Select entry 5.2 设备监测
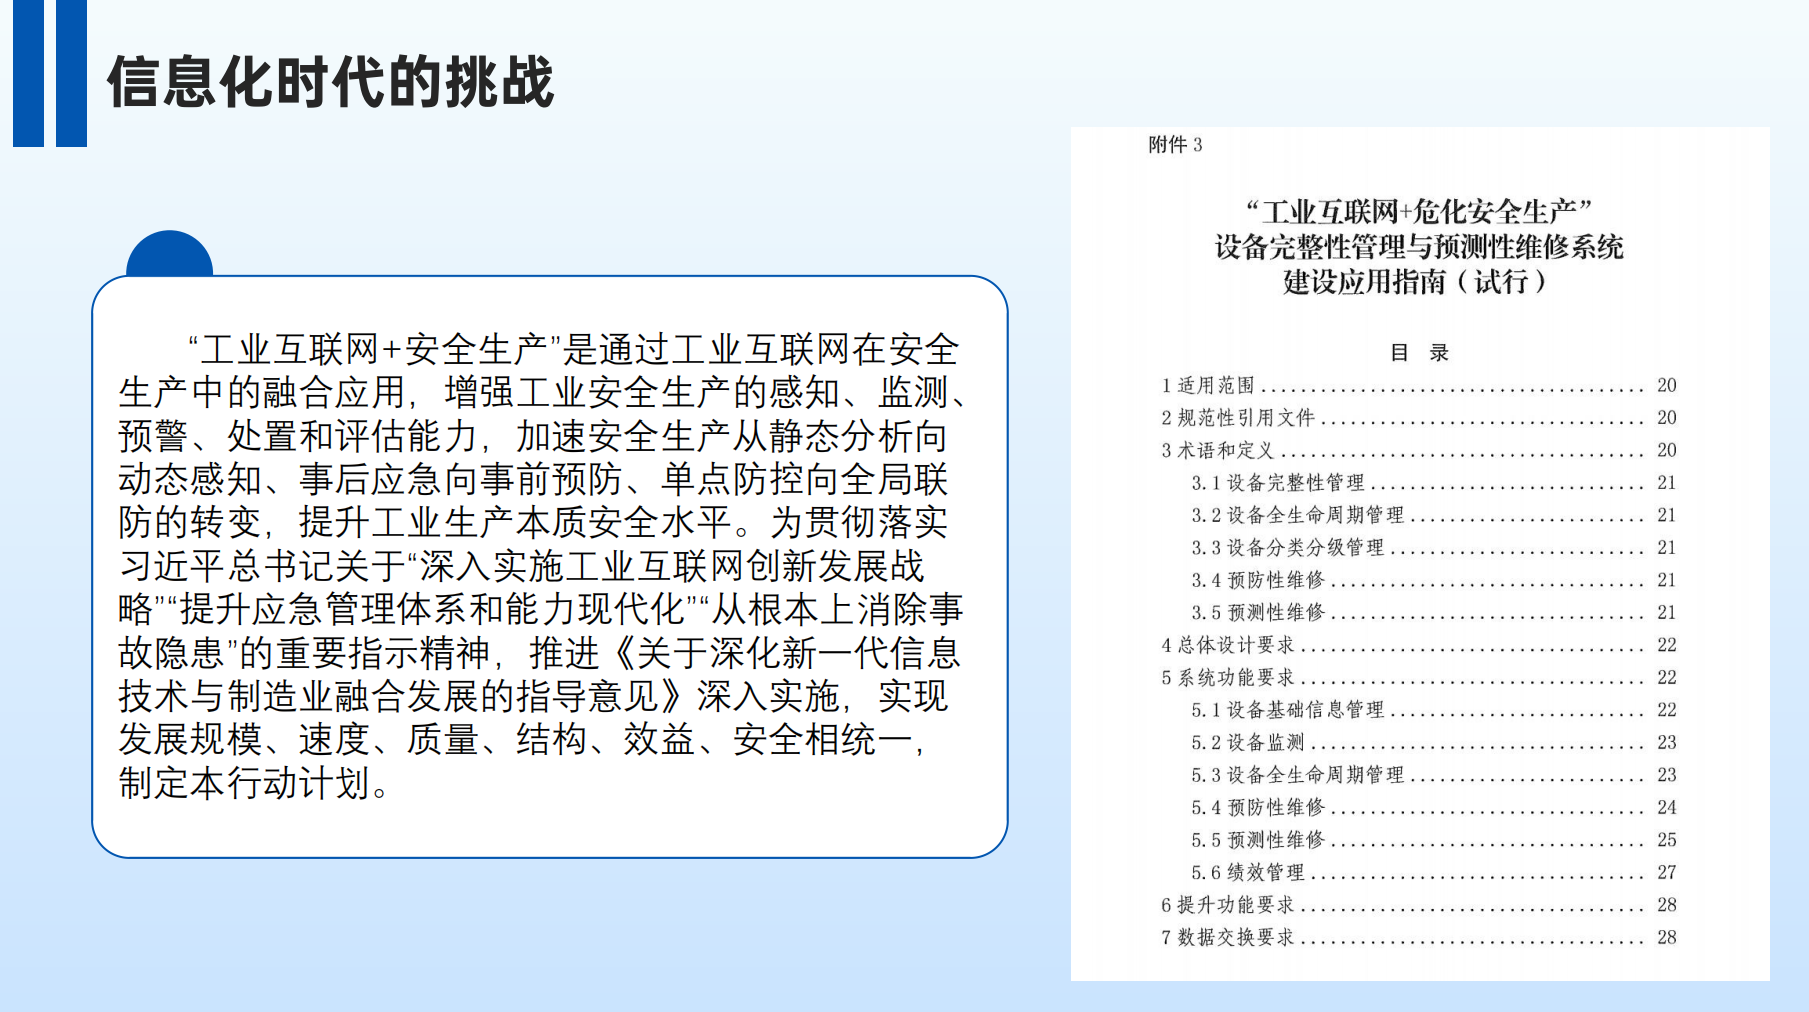 (x=1434, y=742)
